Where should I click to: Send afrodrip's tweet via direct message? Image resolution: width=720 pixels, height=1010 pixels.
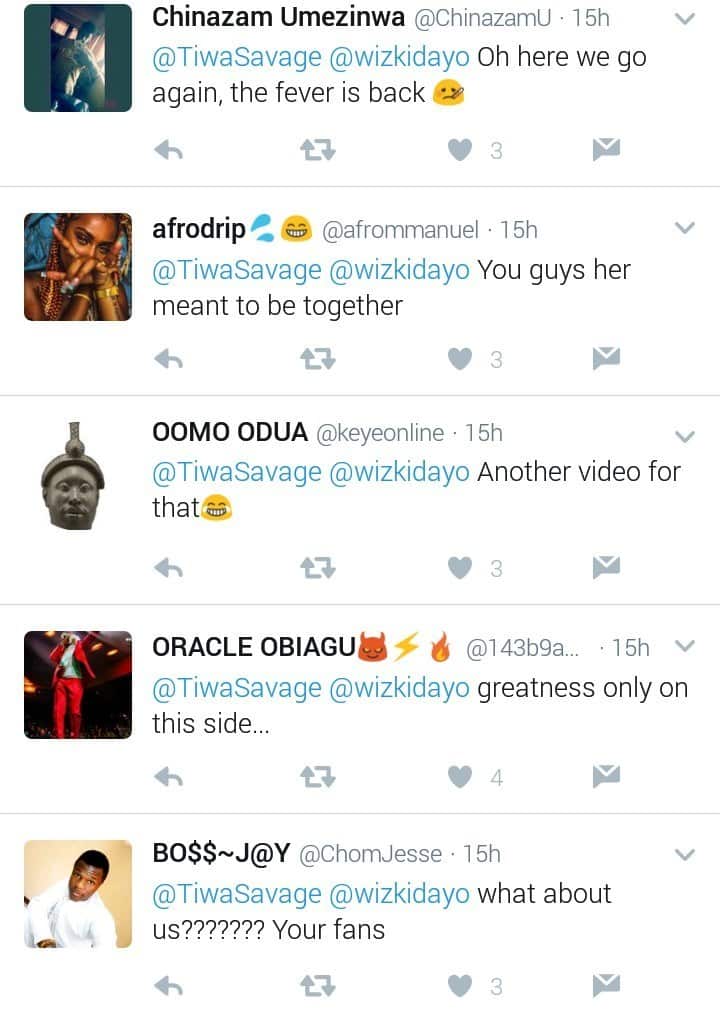606,358
